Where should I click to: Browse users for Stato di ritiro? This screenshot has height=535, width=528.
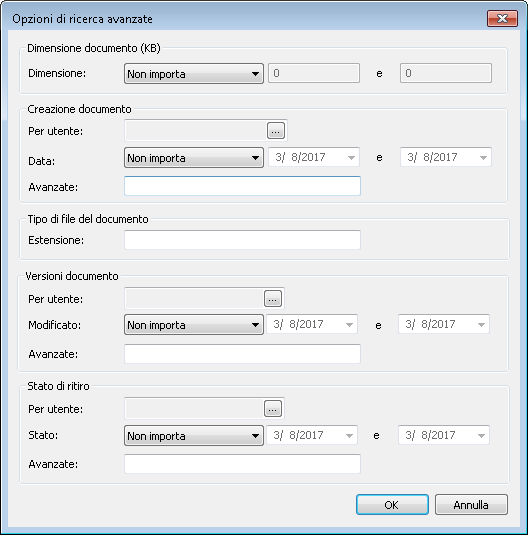pyautogui.click(x=273, y=408)
